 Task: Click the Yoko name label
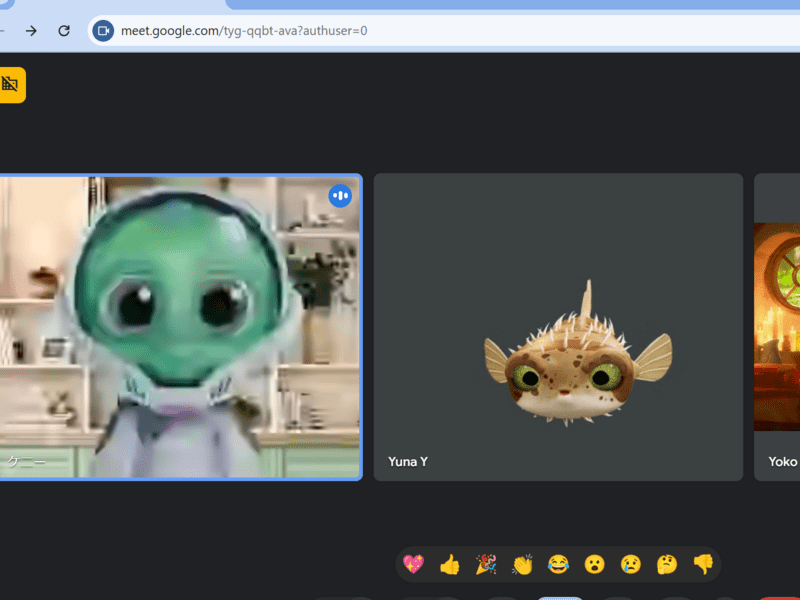click(782, 462)
